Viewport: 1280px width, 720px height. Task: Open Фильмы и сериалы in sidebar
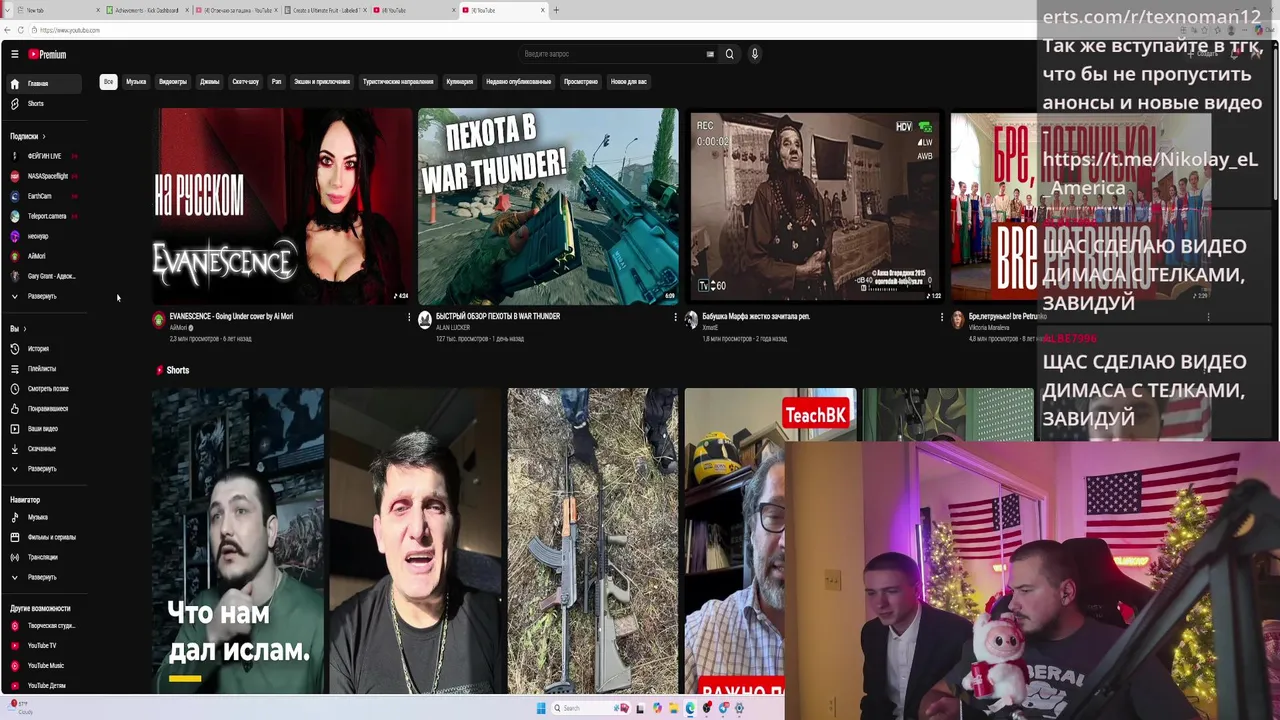(x=43, y=537)
